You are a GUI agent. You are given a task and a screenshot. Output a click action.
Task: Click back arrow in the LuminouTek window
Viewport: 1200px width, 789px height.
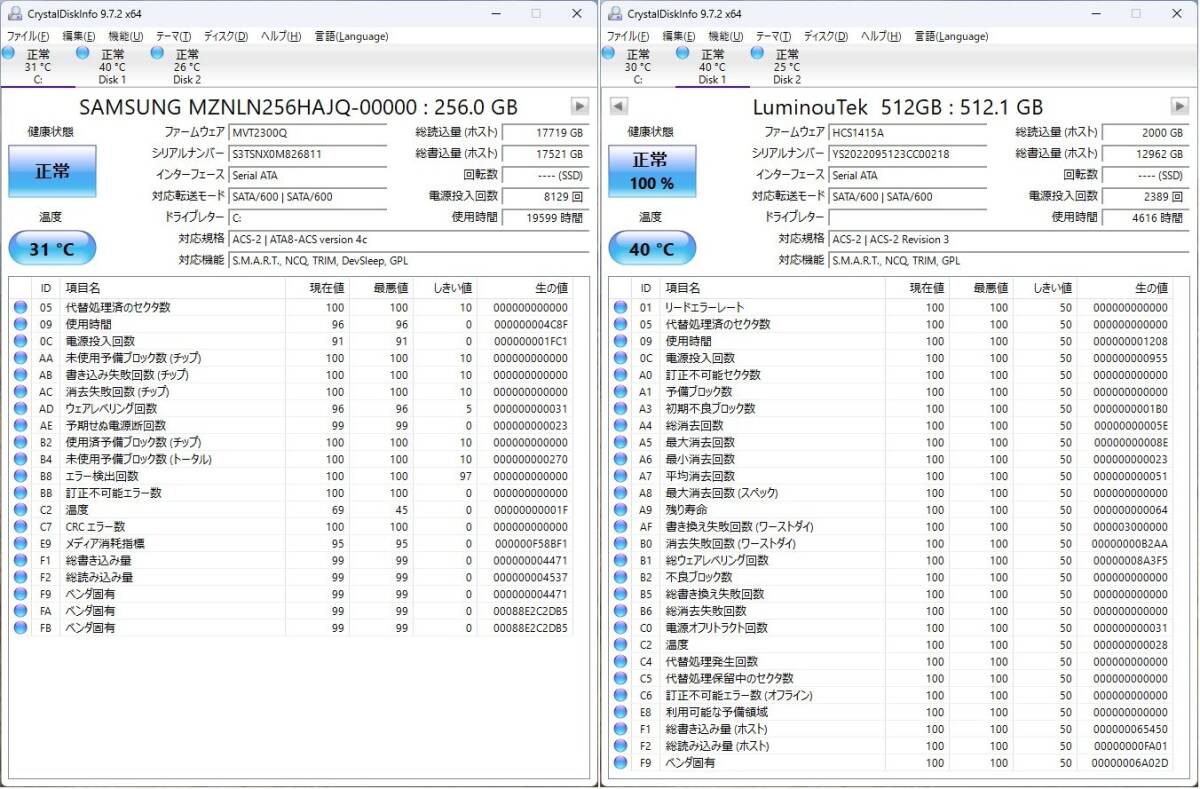click(x=620, y=107)
